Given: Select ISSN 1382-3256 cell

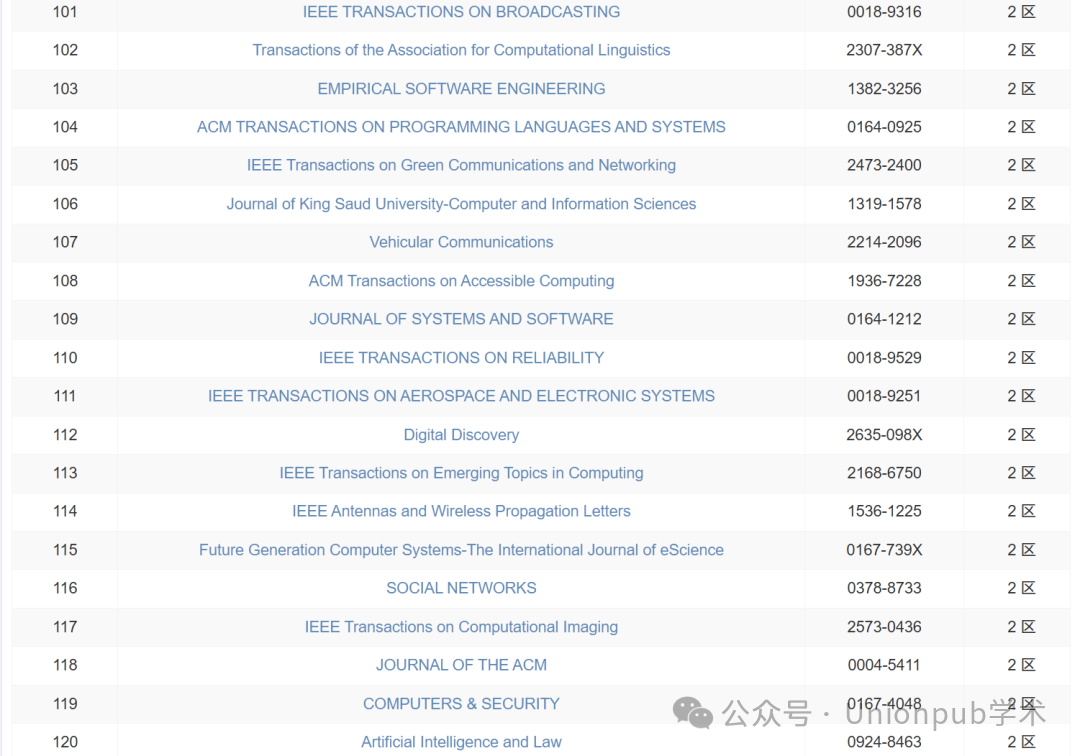Looking at the screenshot, I should click(884, 89).
